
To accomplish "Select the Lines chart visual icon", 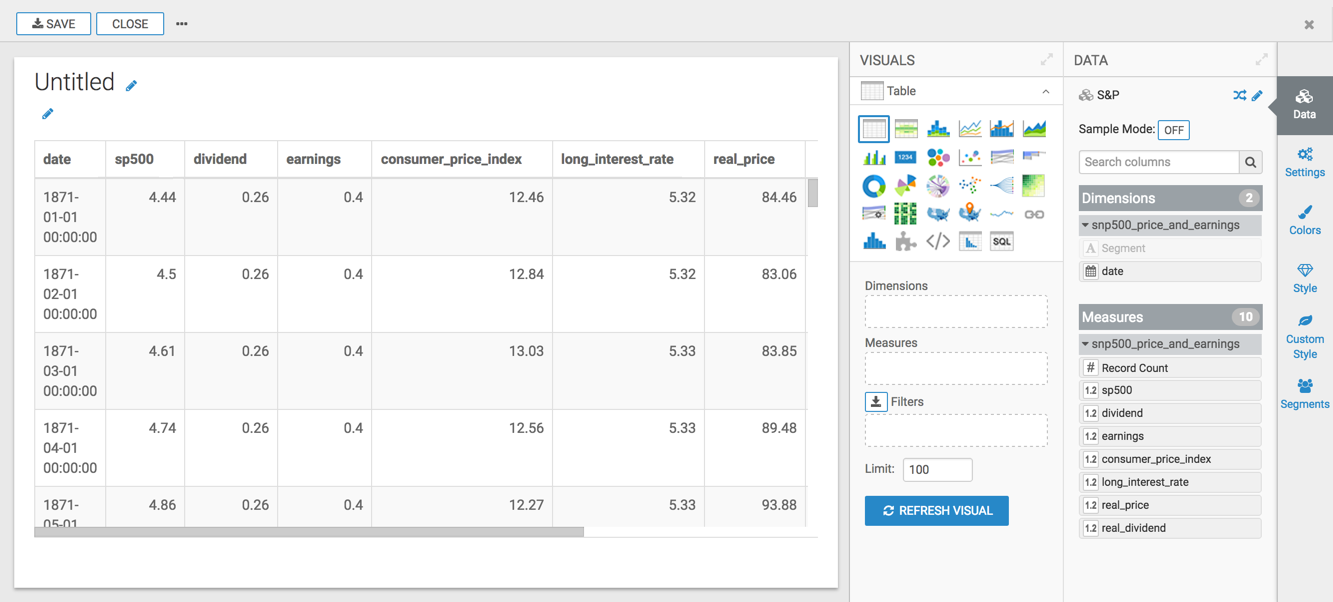I will click(x=969, y=129).
